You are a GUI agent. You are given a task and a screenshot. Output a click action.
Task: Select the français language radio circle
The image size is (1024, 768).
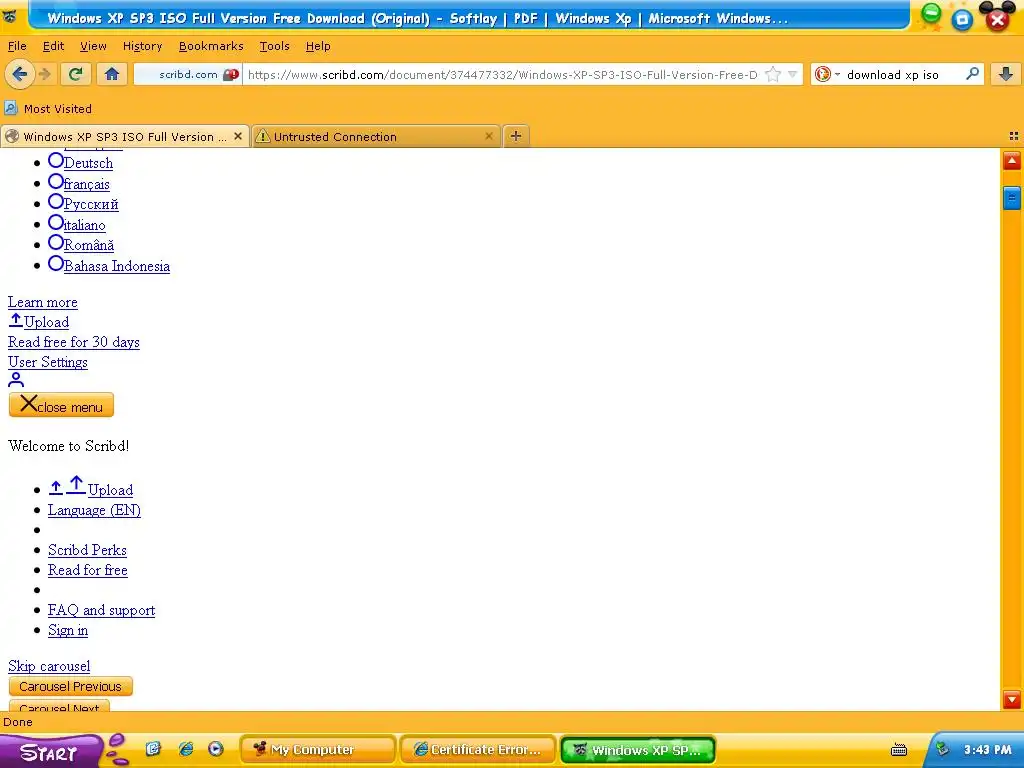coord(56,182)
